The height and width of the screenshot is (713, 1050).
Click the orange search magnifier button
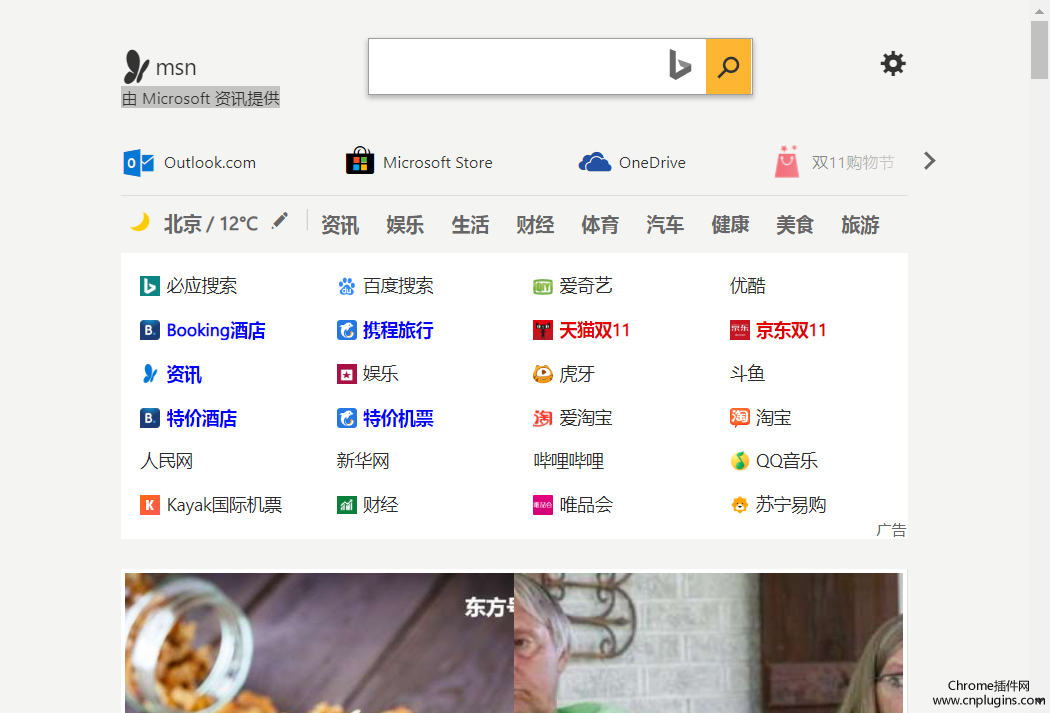[x=729, y=66]
